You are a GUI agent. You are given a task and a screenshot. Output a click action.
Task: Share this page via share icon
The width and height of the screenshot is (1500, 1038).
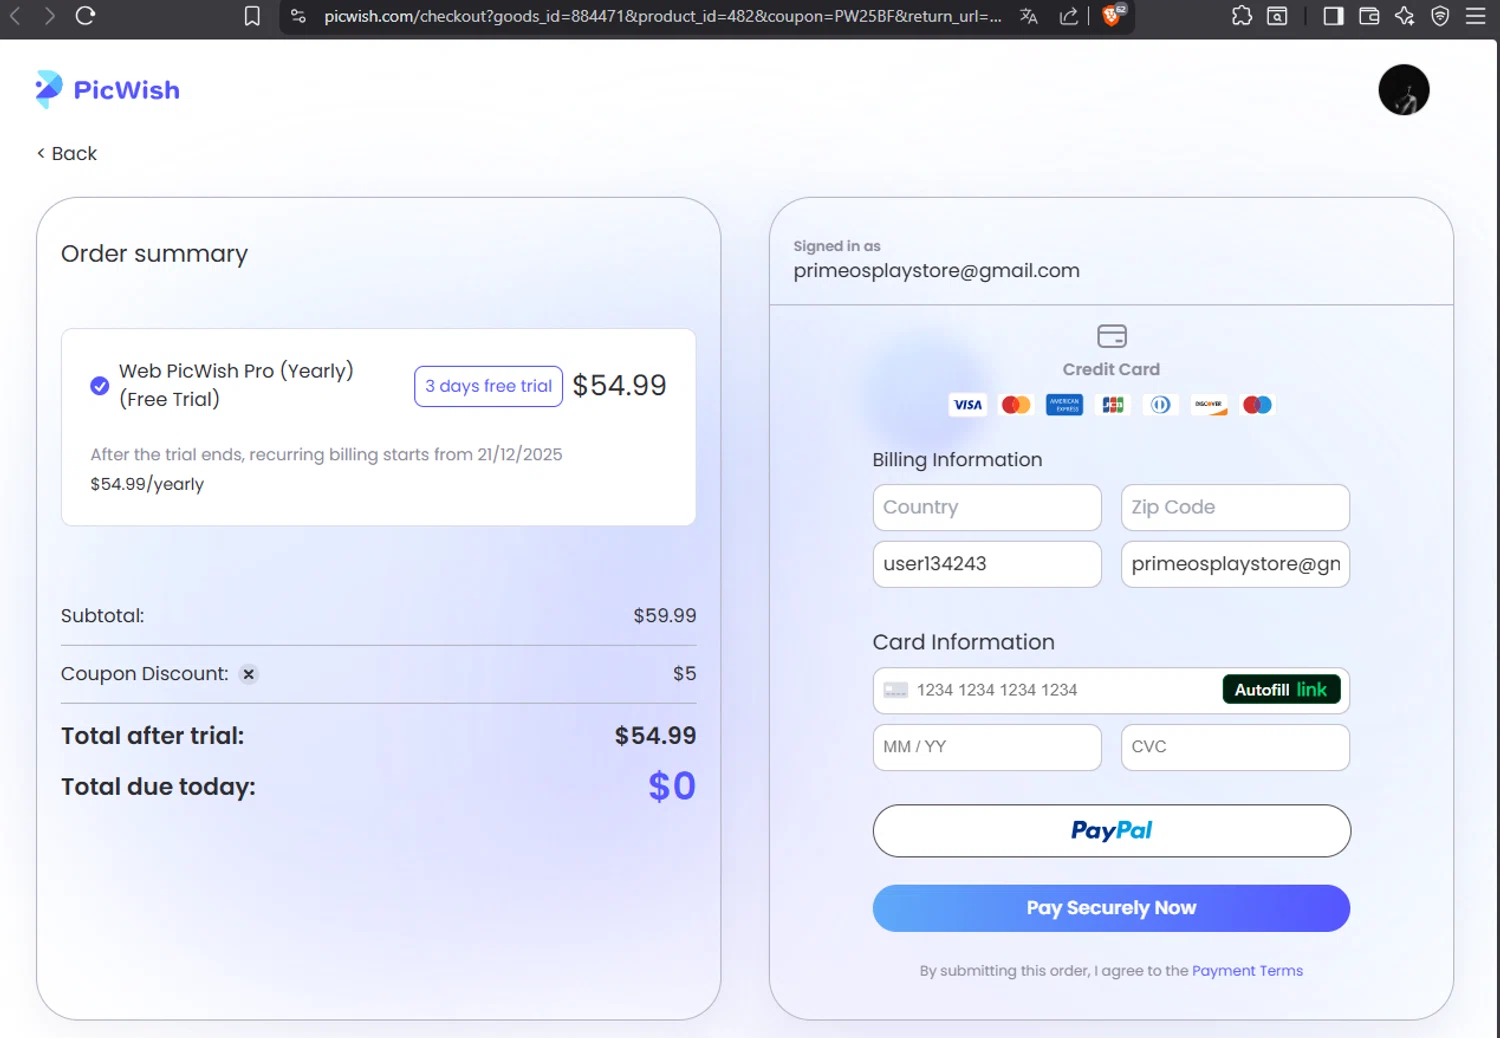tap(1069, 16)
